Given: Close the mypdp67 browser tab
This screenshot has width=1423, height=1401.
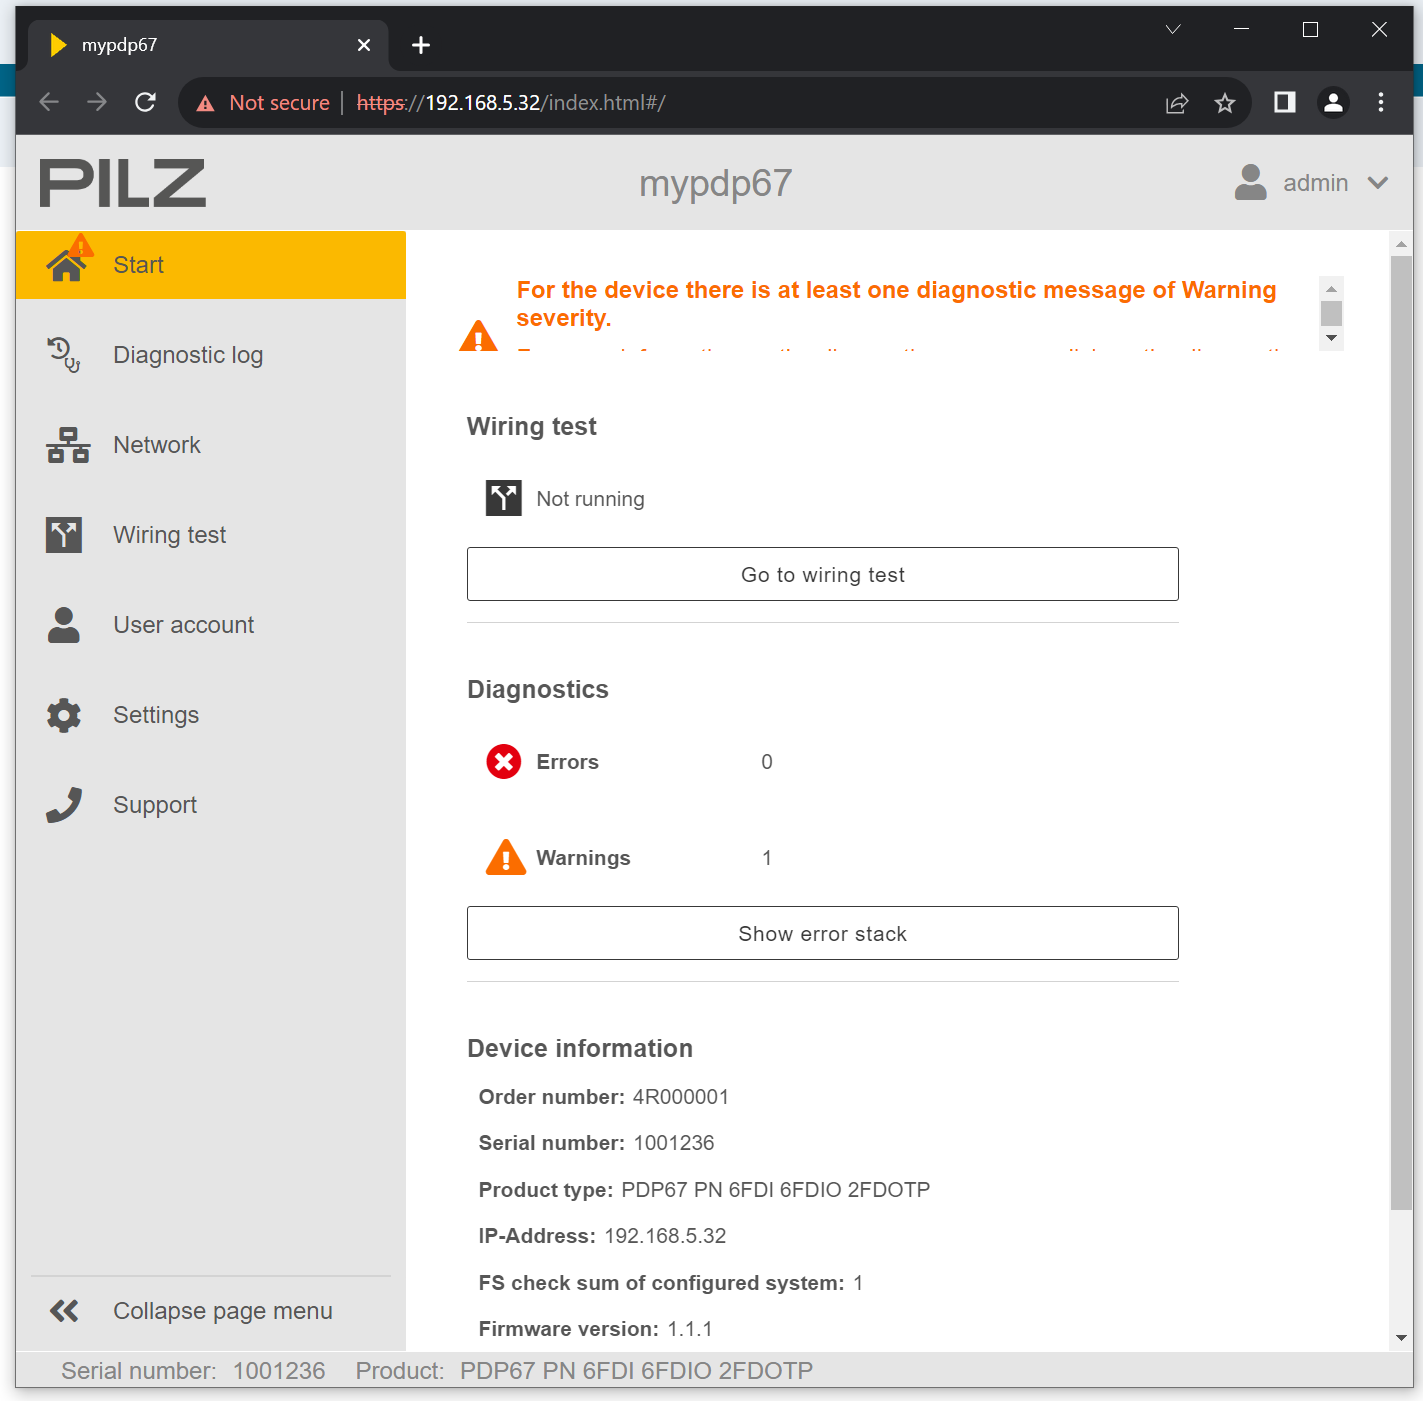Looking at the screenshot, I should [364, 45].
